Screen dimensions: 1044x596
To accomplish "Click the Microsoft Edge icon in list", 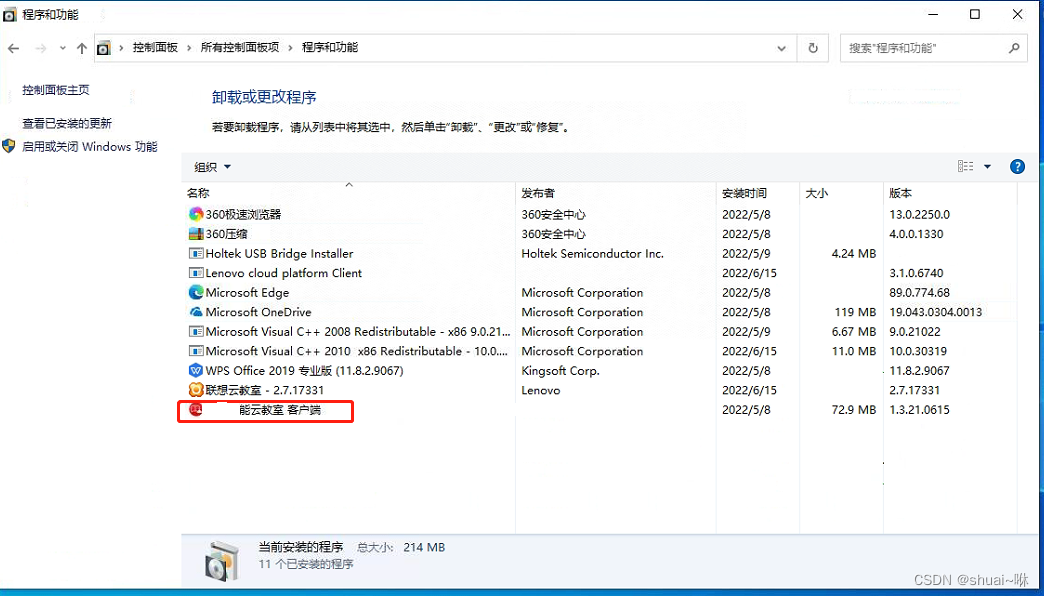I will (196, 293).
